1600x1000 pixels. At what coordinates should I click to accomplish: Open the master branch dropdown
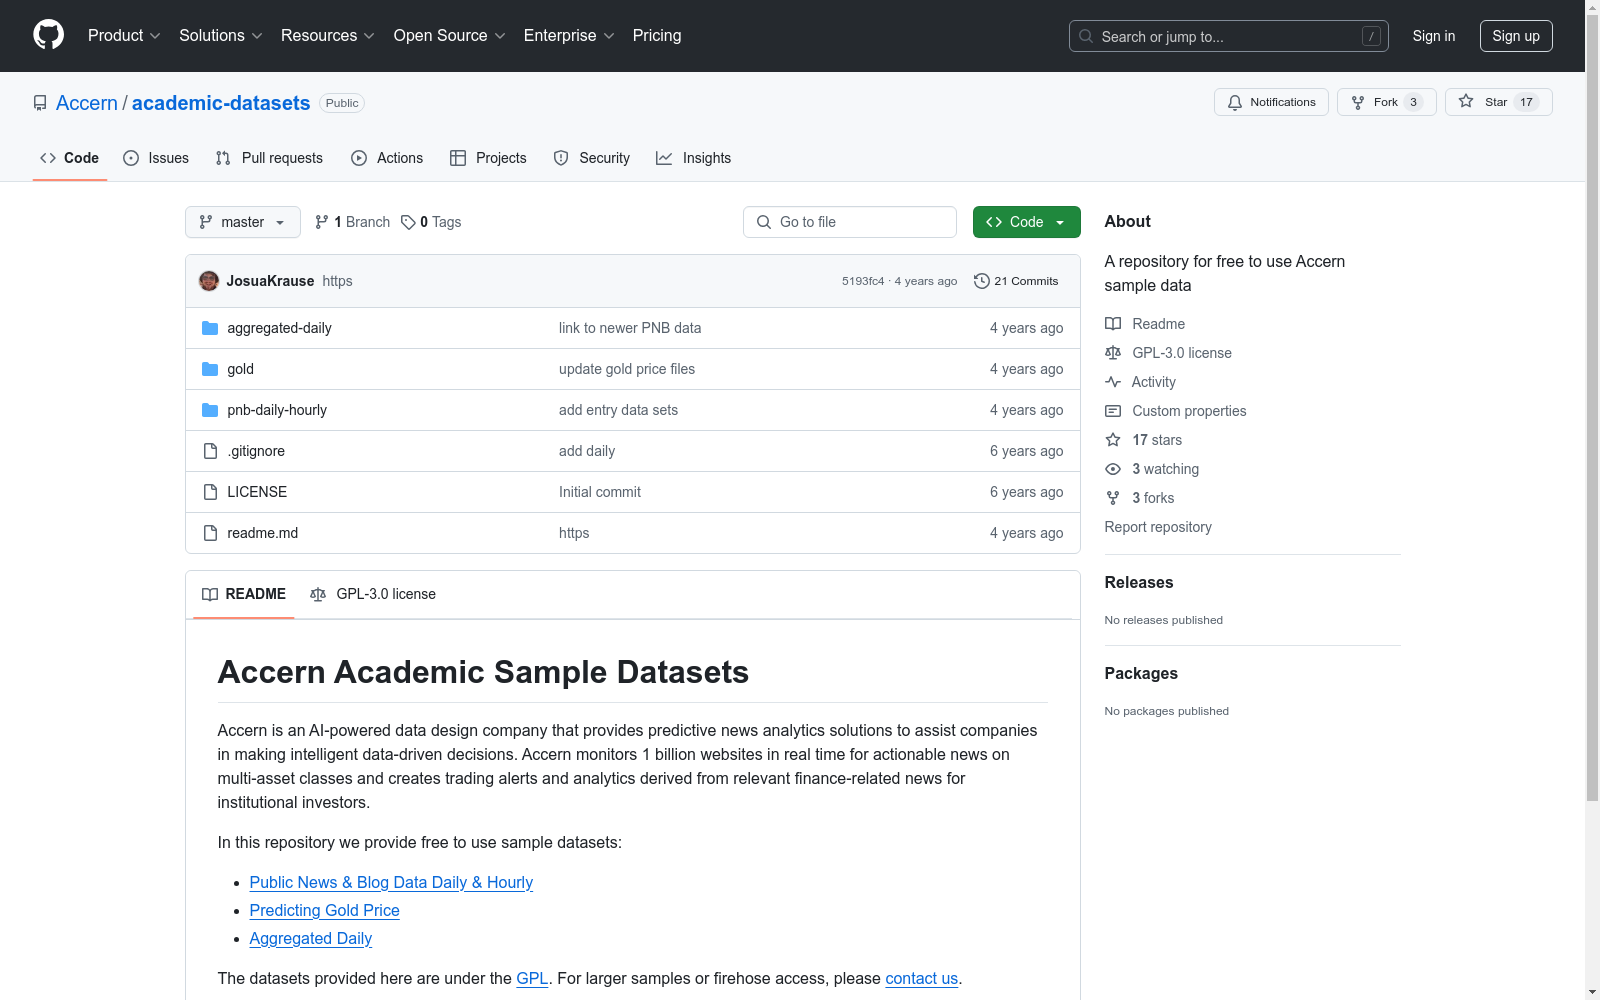[x=243, y=222]
